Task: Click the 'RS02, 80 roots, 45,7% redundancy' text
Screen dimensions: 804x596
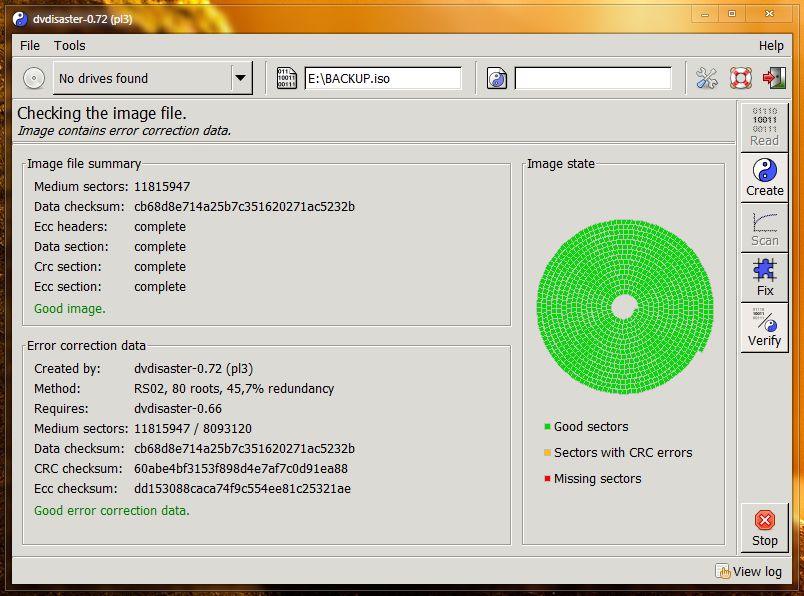Action: tap(234, 389)
